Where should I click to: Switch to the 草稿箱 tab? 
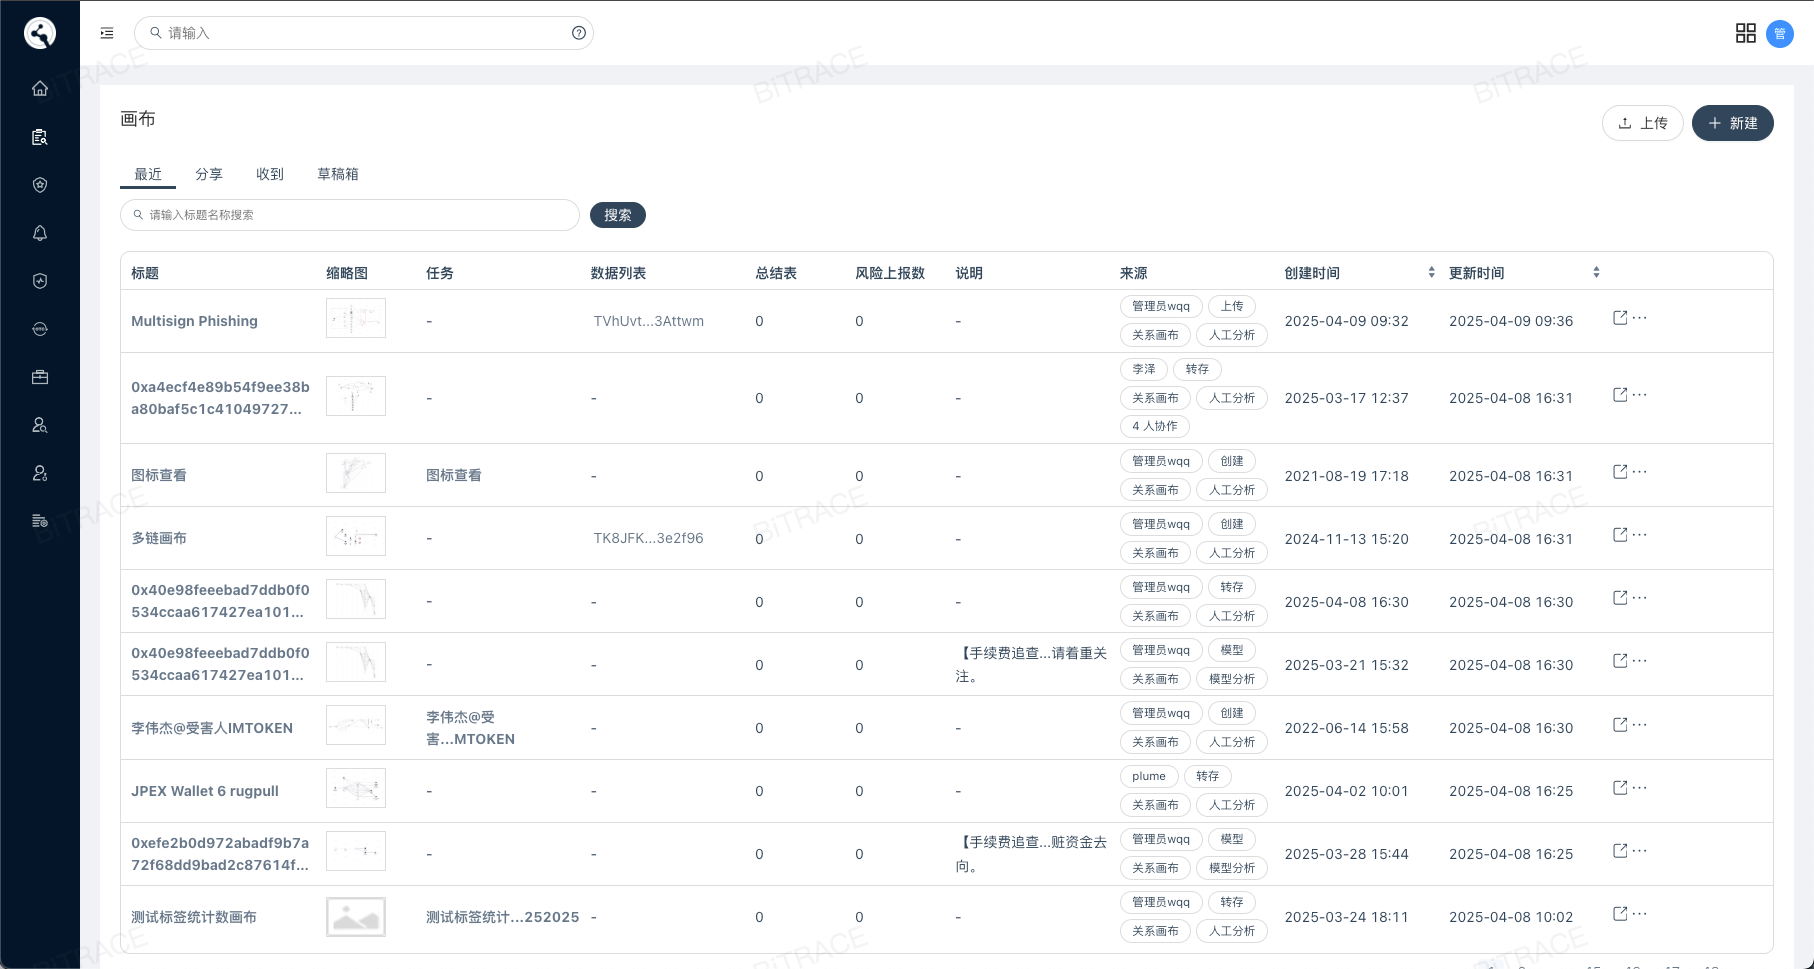coord(338,174)
